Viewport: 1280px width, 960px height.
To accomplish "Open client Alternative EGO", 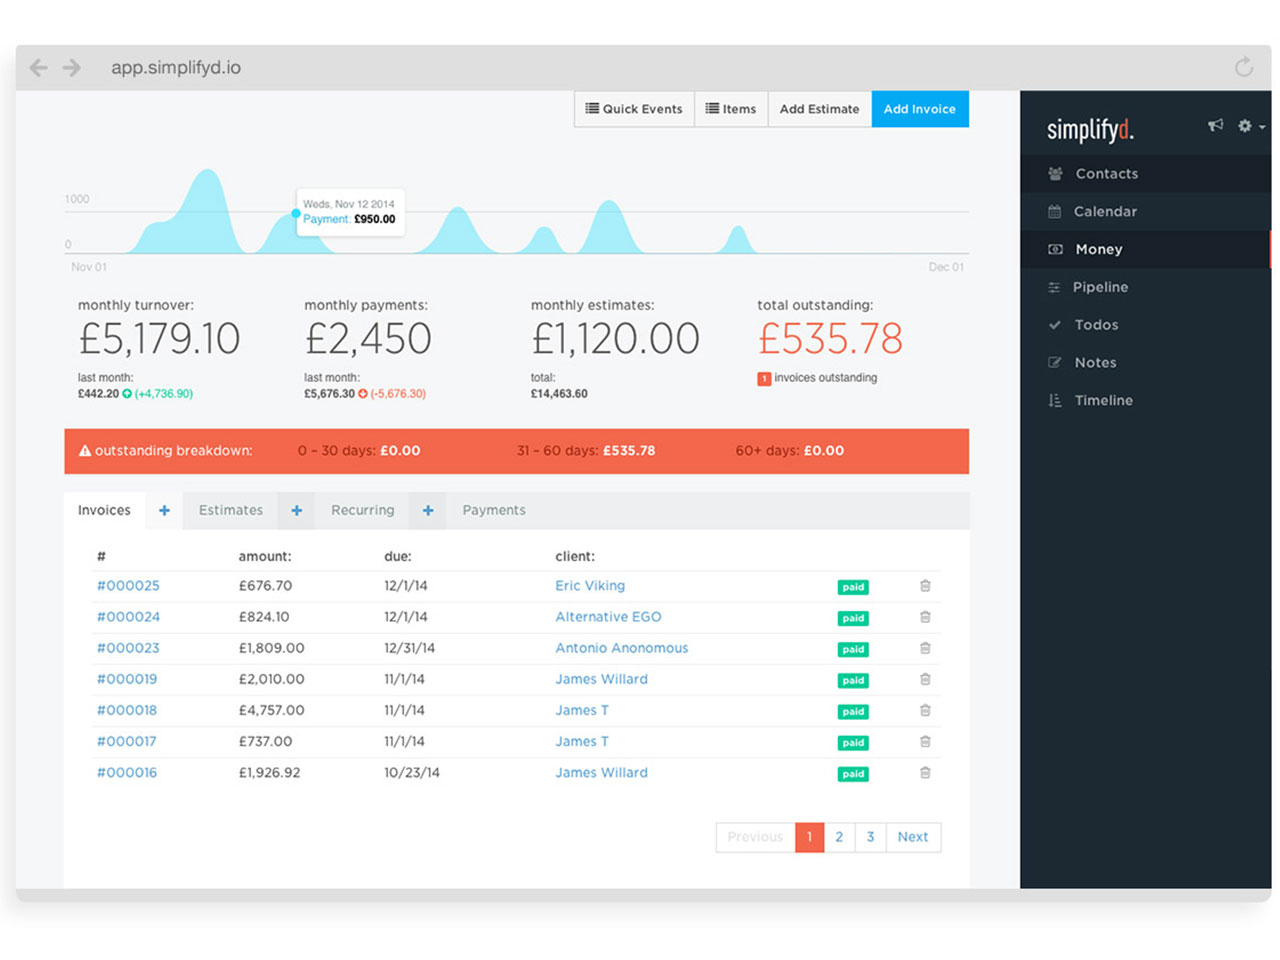I will pos(608,617).
